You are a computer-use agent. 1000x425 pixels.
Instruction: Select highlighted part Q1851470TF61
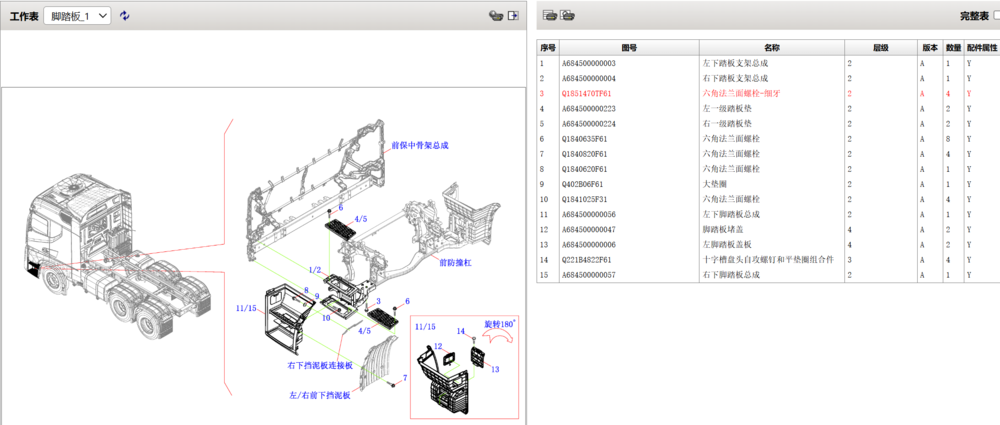point(586,94)
